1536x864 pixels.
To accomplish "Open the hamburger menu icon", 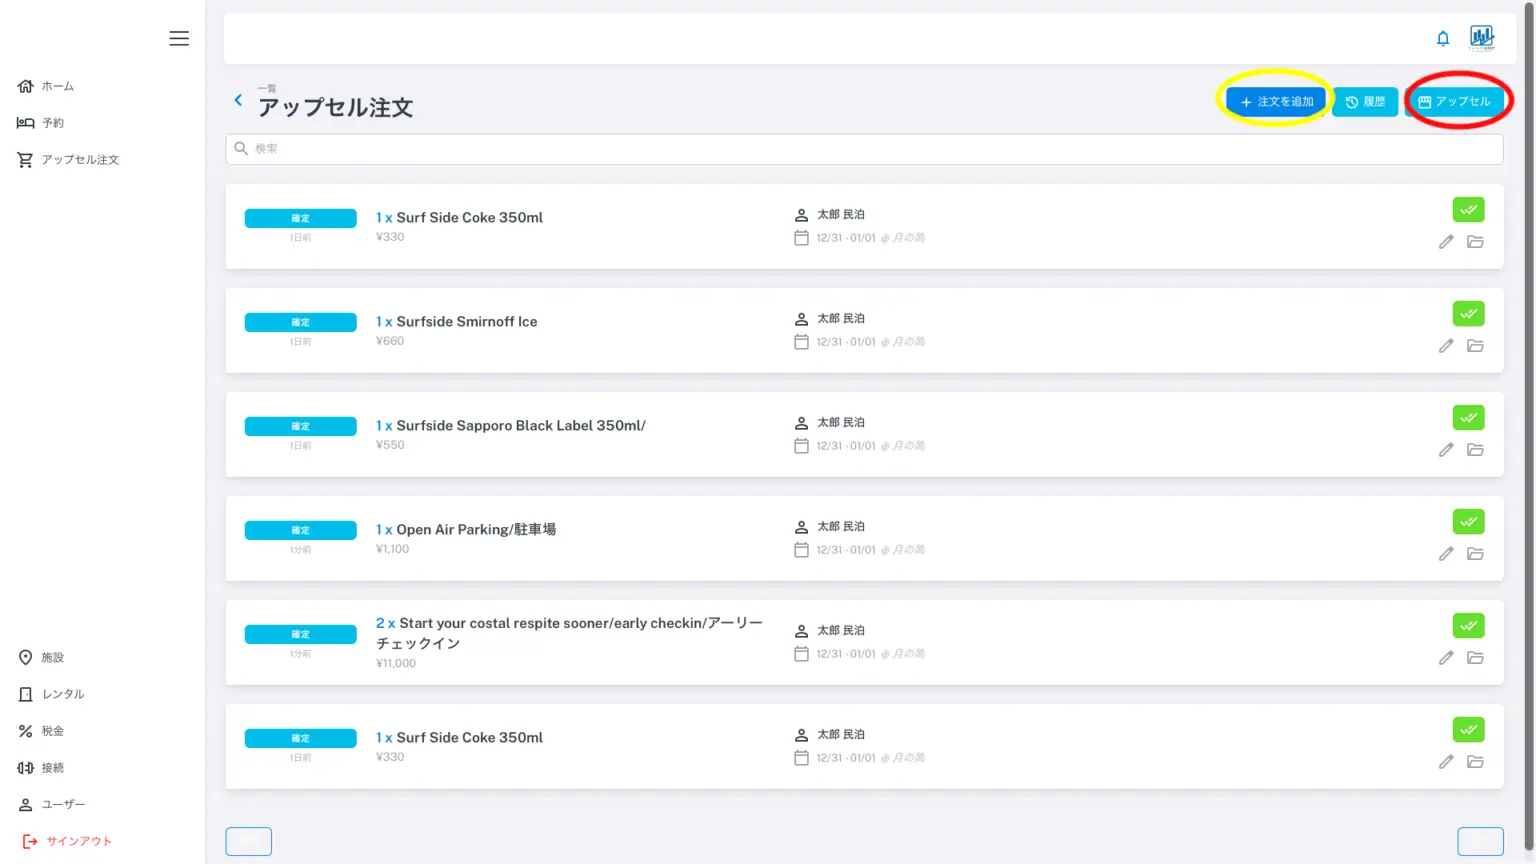I will point(179,38).
